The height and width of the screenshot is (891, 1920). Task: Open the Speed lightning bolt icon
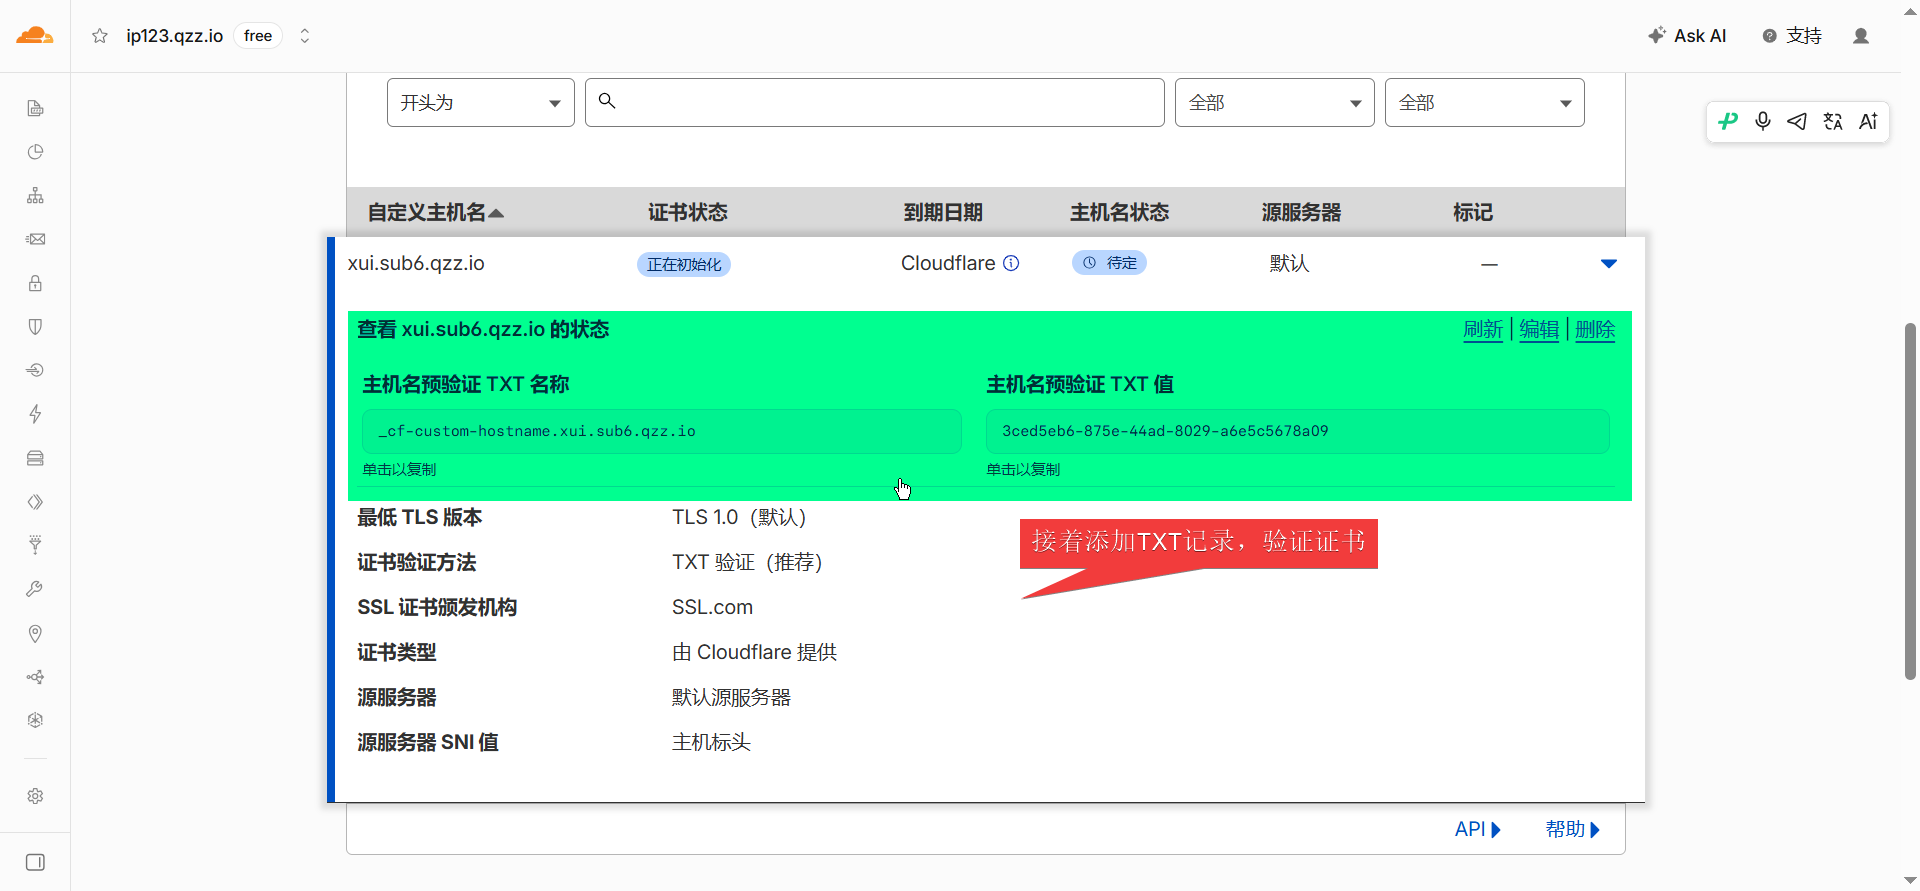(35, 414)
